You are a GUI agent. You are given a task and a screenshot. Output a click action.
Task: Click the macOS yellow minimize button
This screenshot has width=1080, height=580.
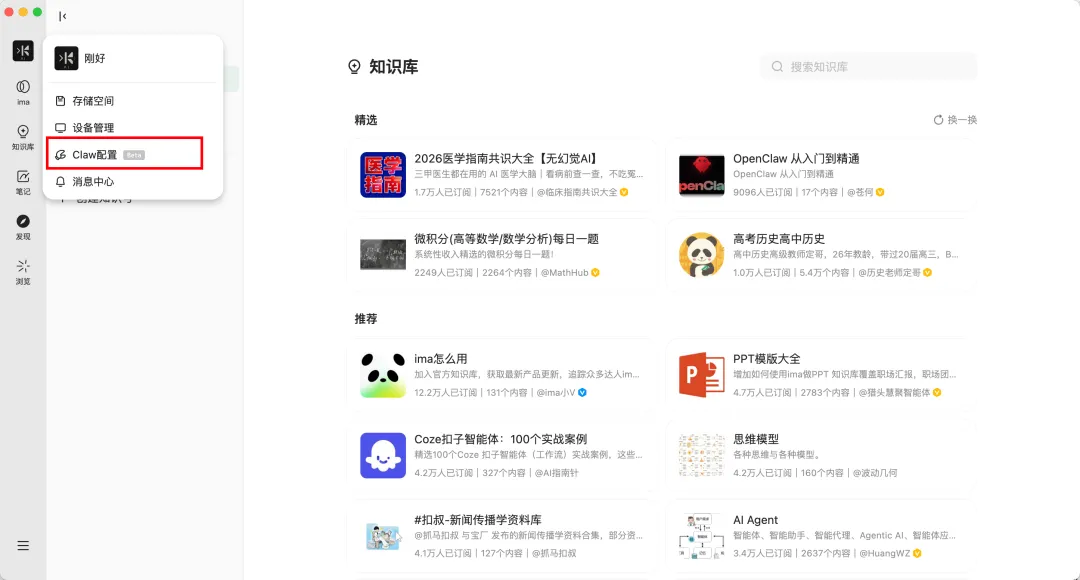[x=23, y=12]
